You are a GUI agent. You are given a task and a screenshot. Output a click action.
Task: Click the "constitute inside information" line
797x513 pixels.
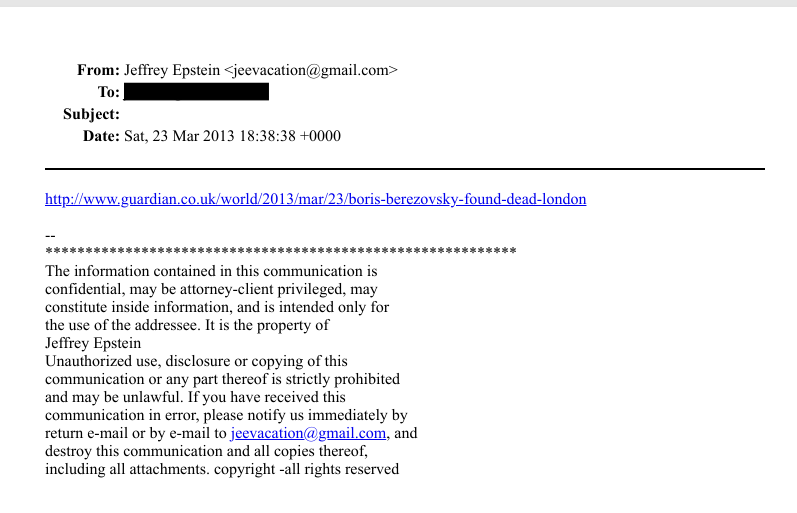click(217, 307)
